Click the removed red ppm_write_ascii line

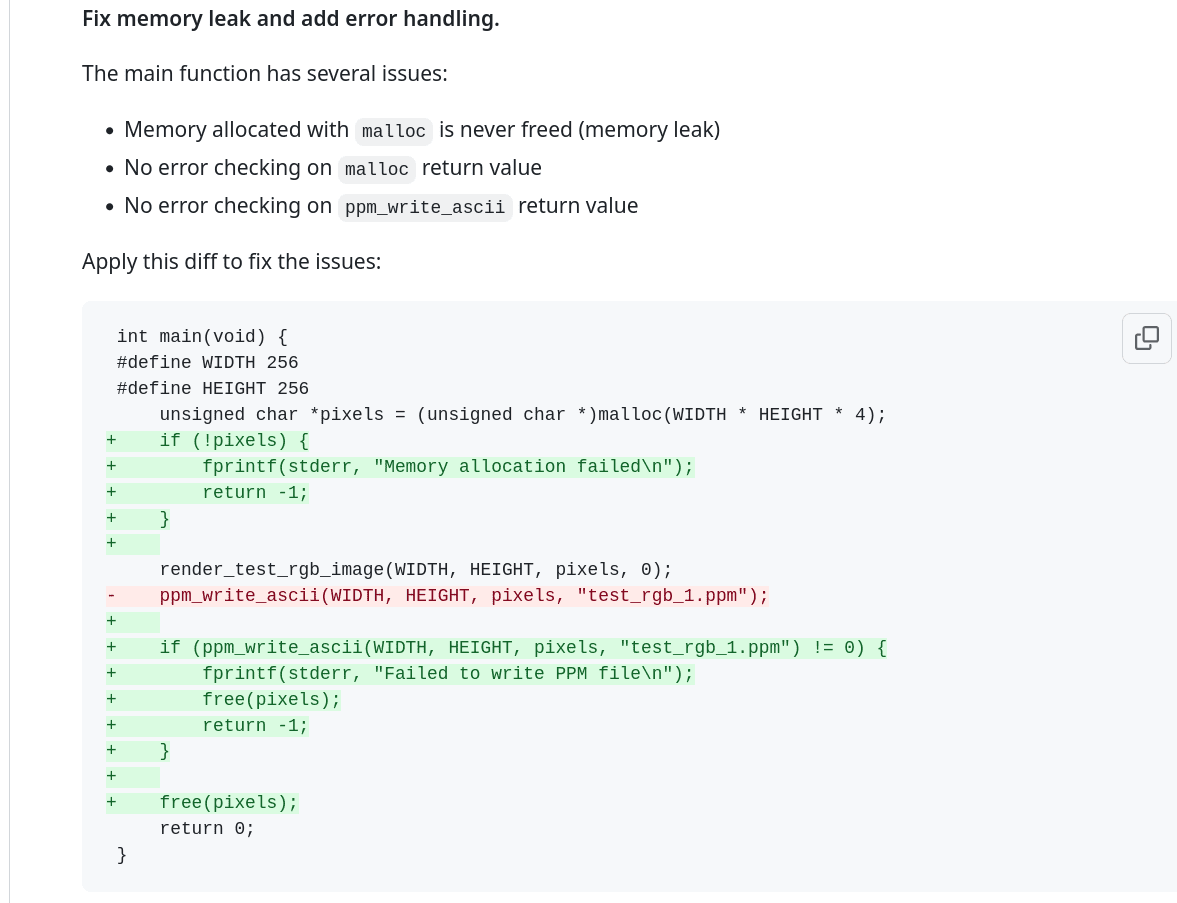(463, 596)
